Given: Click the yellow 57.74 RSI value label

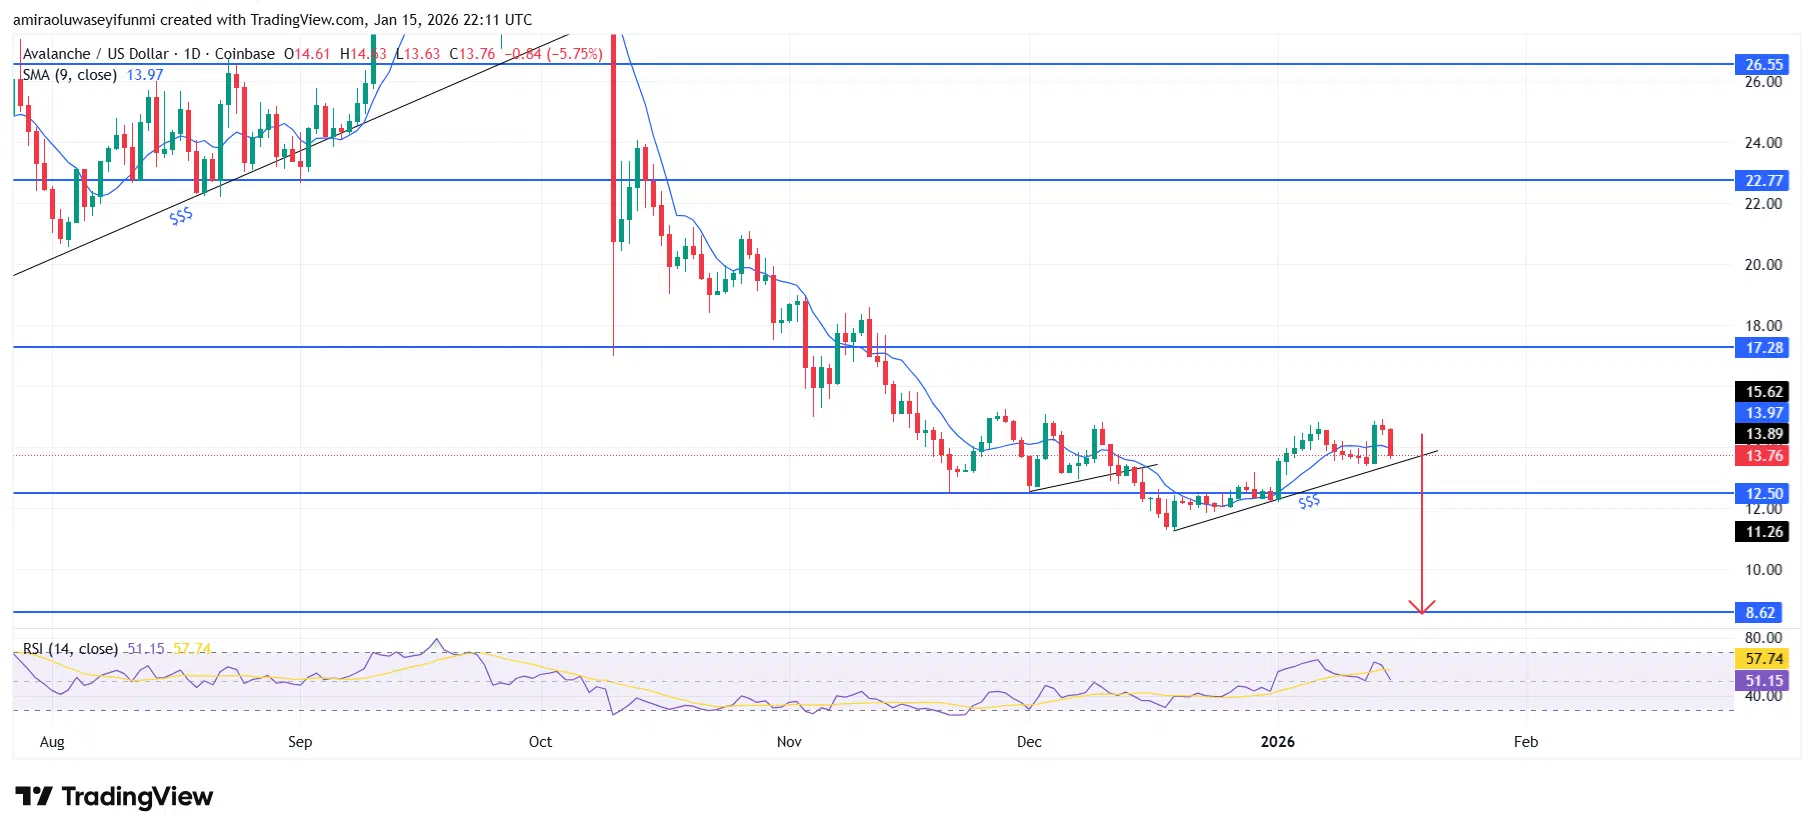Looking at the screenshot, I should click(x=1762, y=659).
